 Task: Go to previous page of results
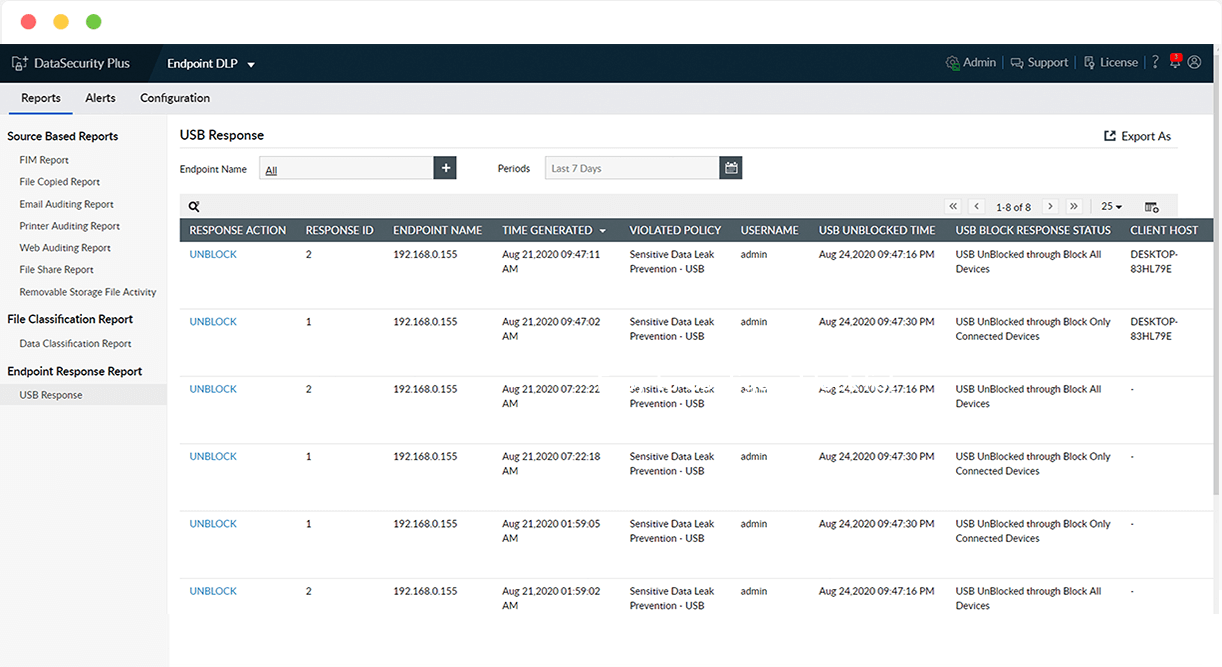[x=977, y=207]
